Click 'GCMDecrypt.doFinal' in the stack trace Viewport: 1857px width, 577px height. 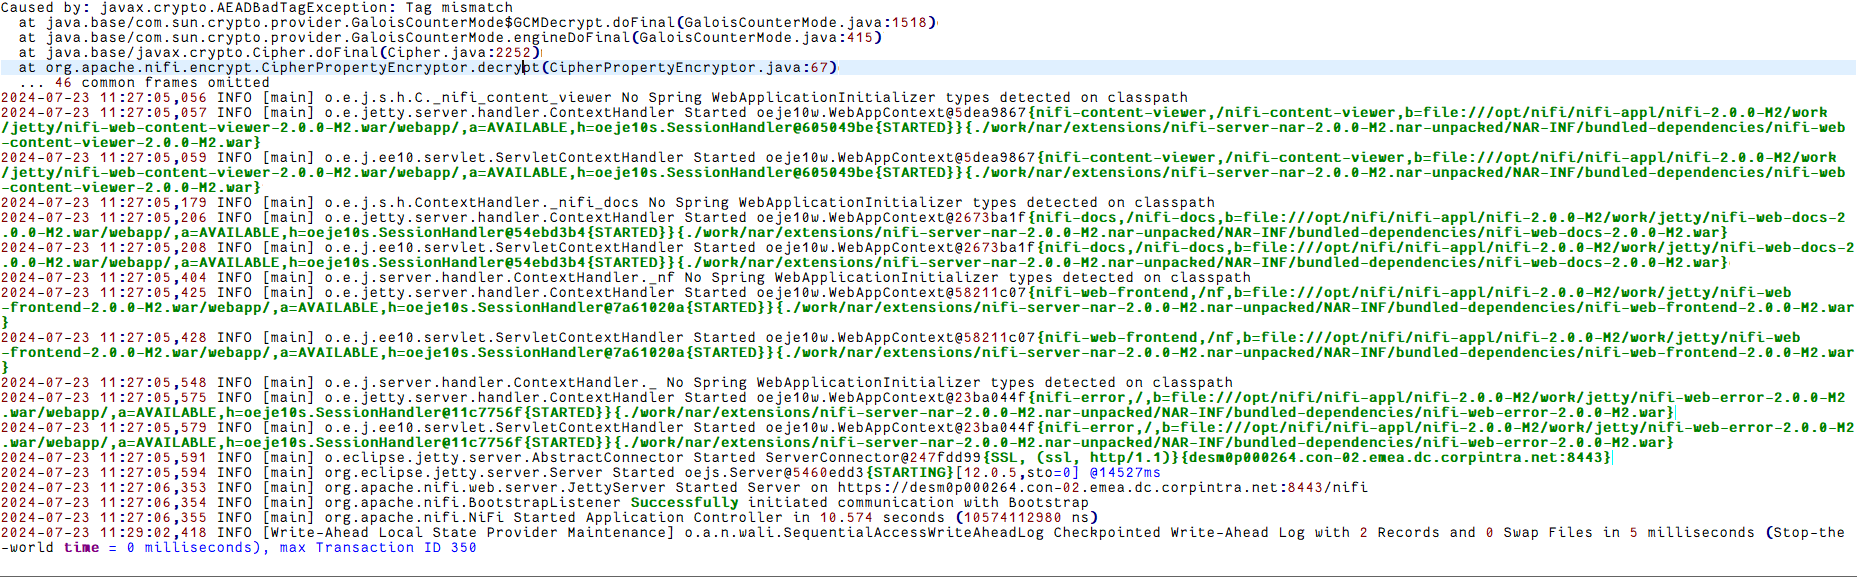tap(594, 22)
